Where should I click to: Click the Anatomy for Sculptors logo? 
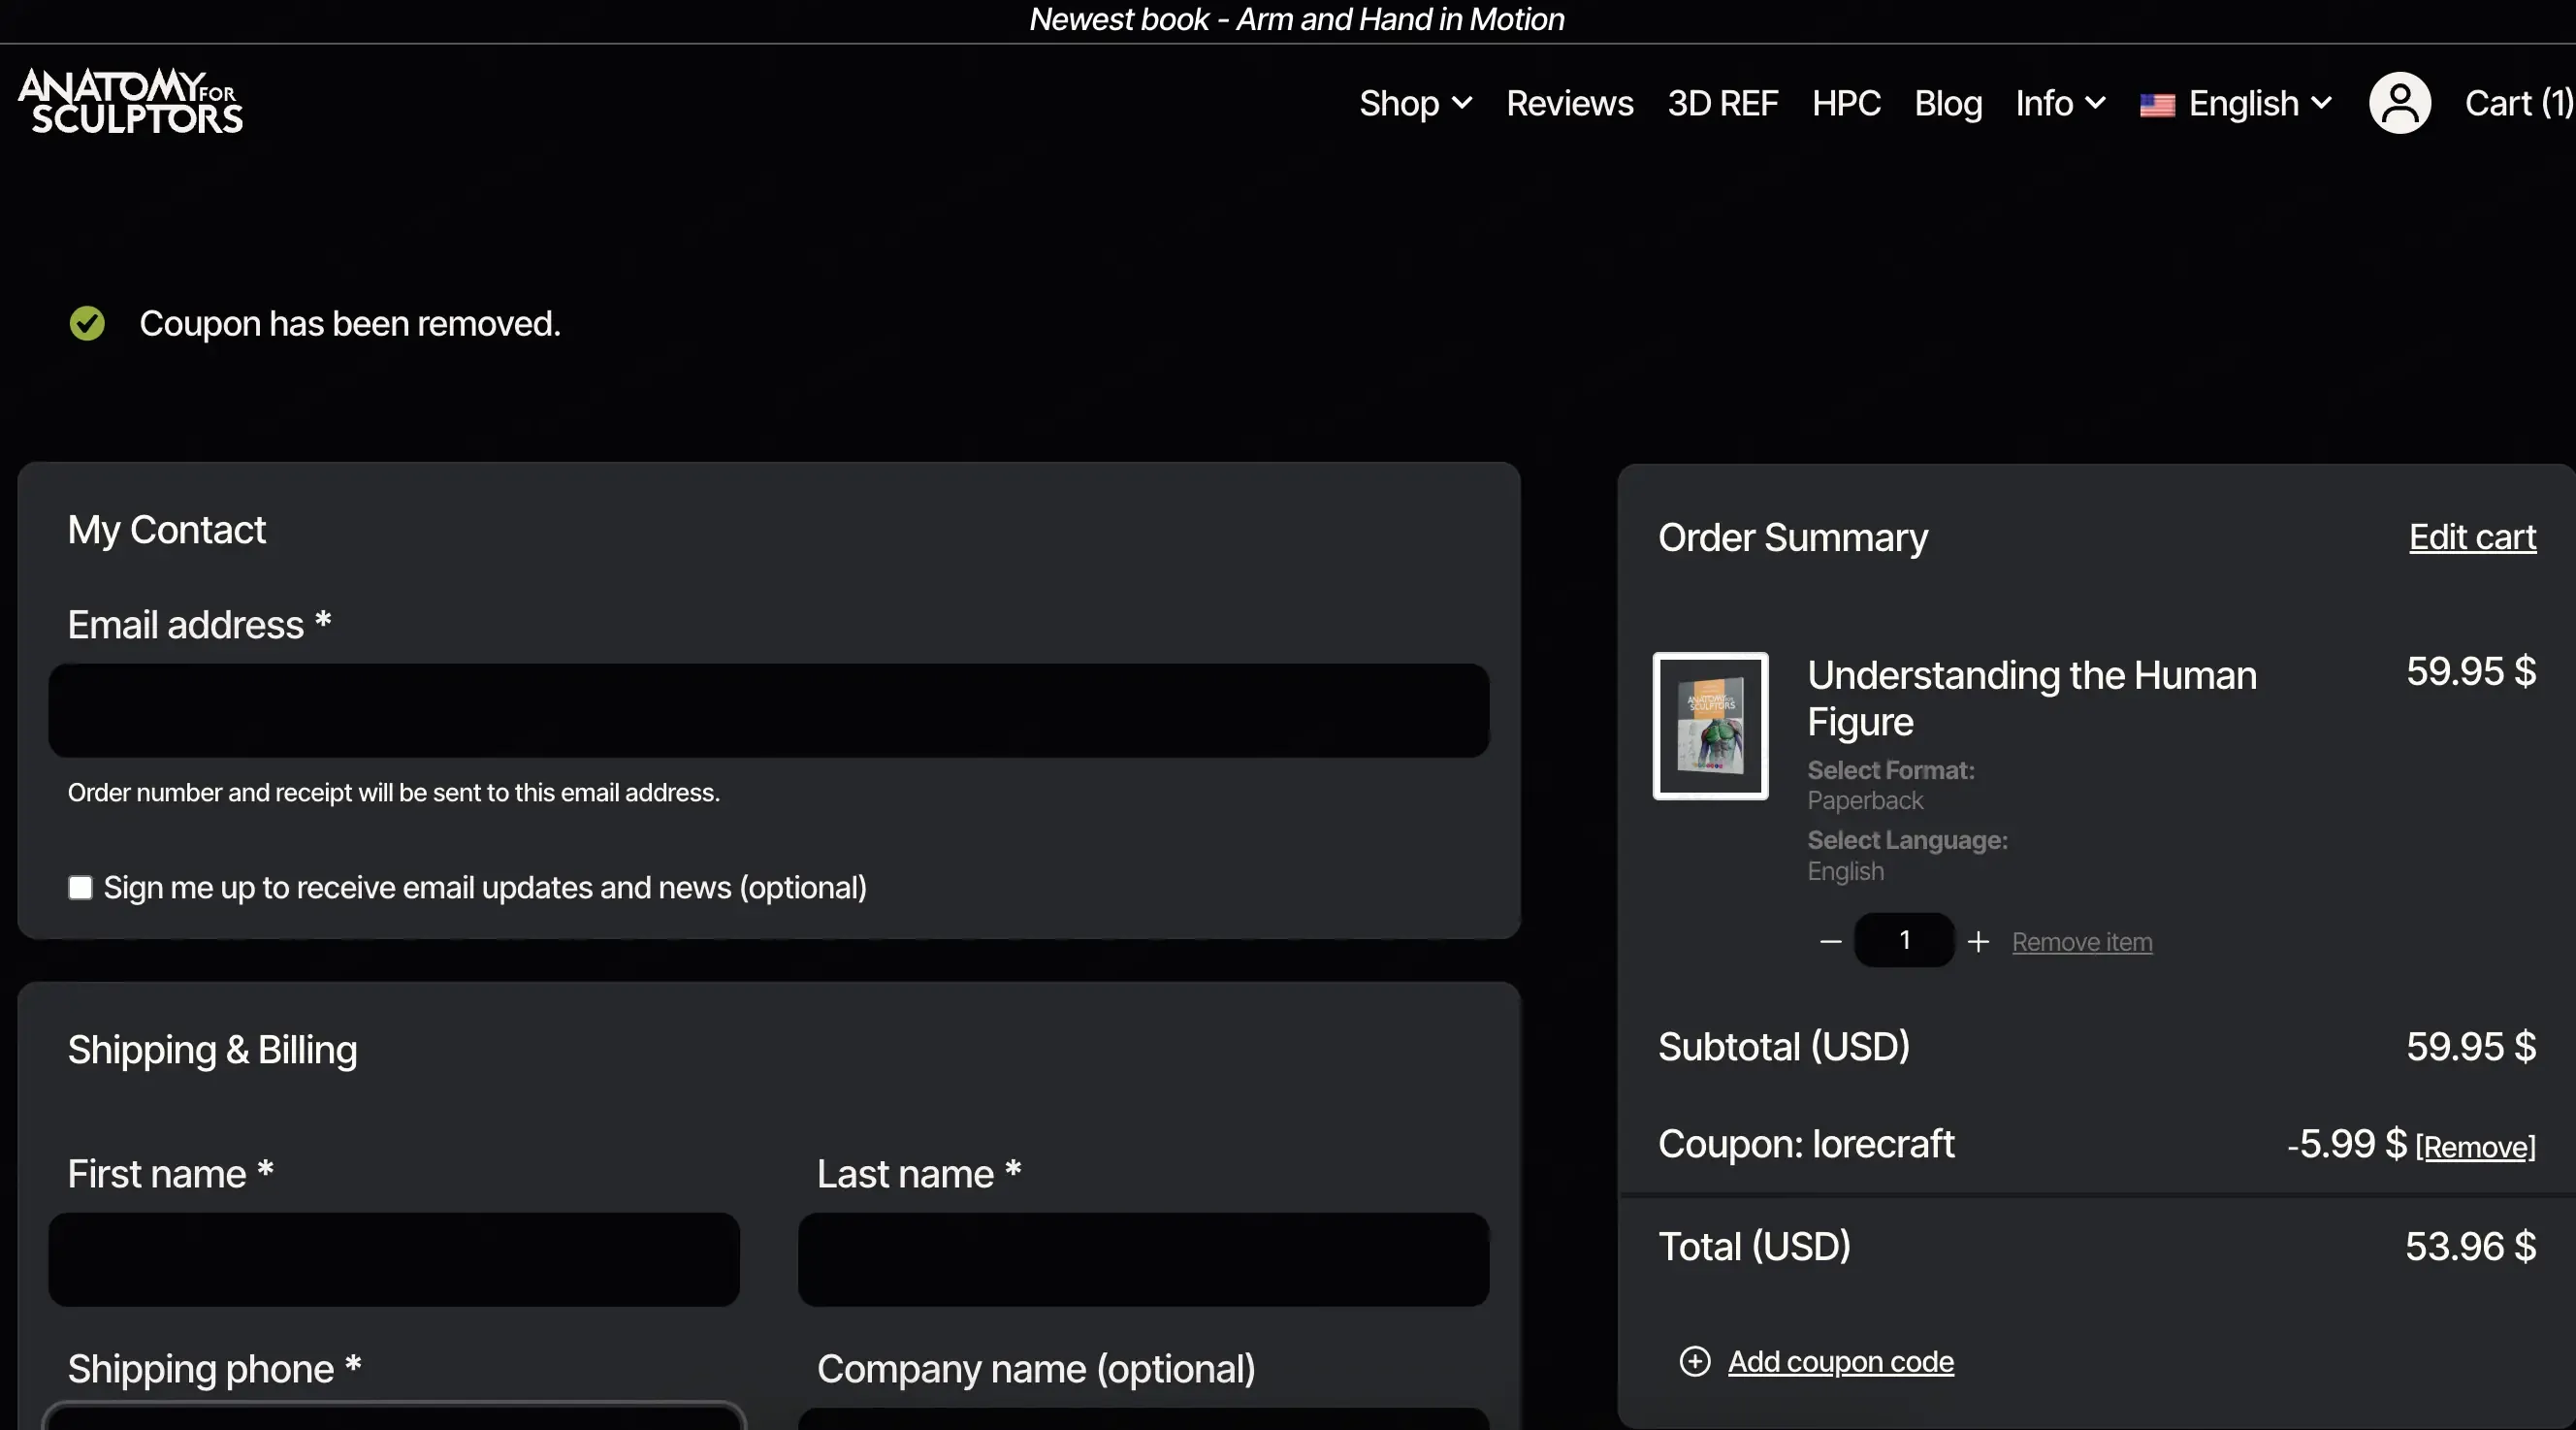pos(131,101)
